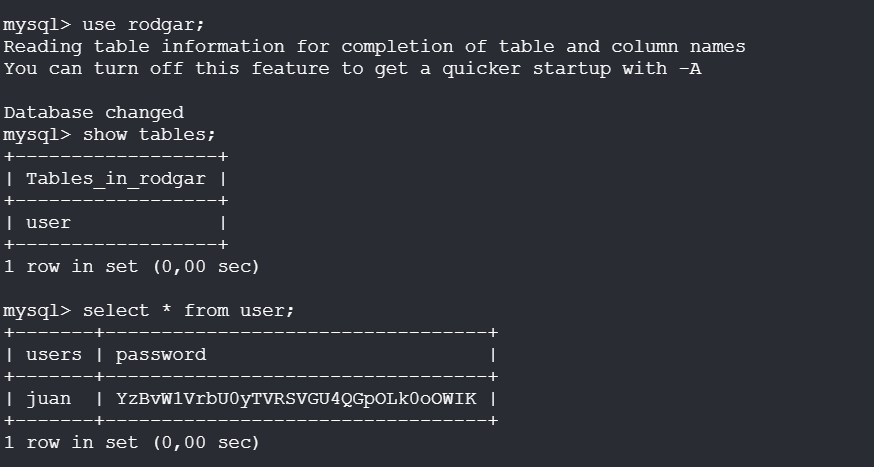Click the 'Database changed' message
Viewport: 874px width, 467px height.
(x=93, y=112)
